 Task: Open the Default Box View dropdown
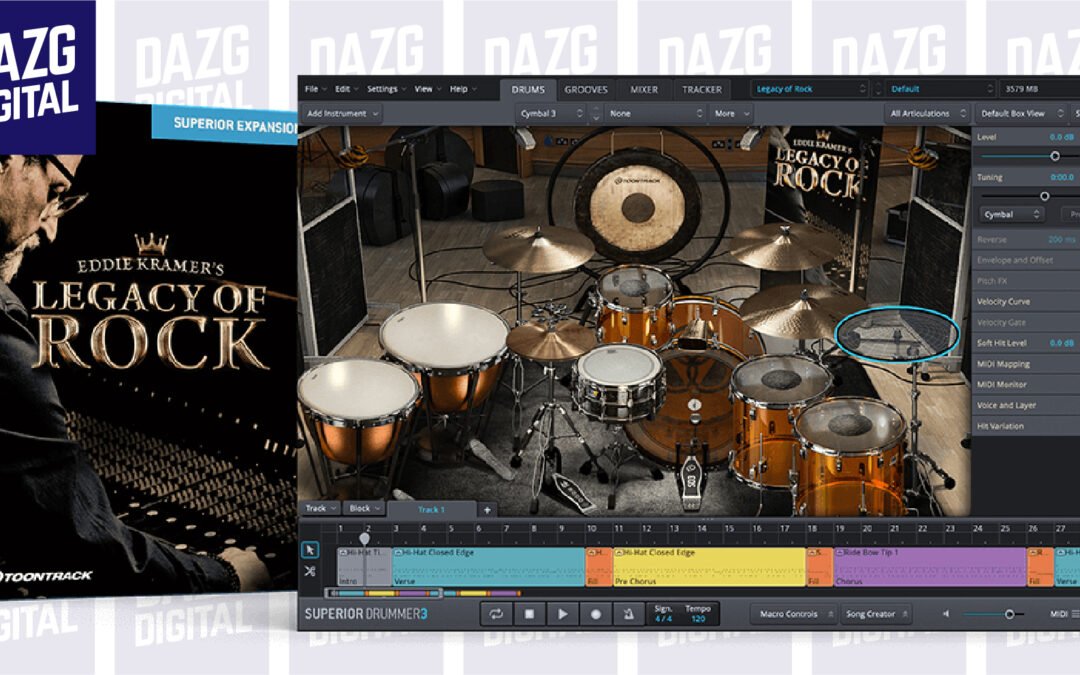[1021, 114]
